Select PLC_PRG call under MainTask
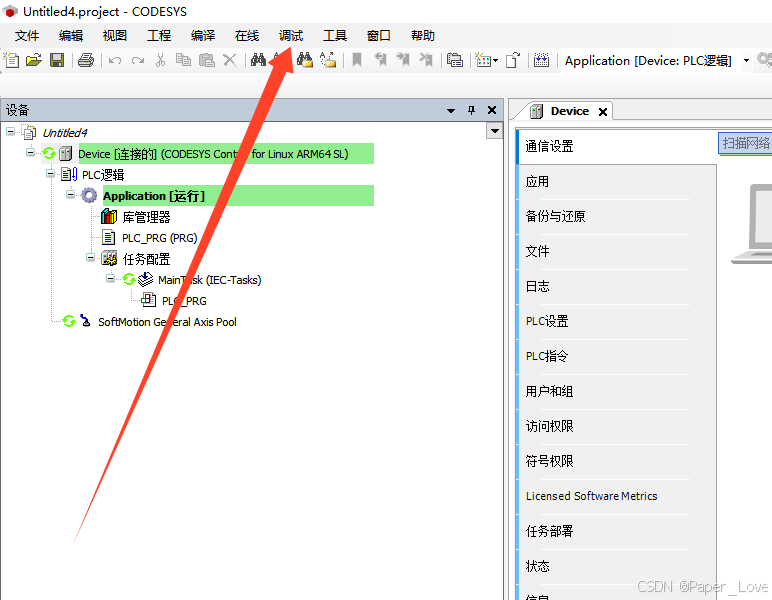Viewport: 772px width, 600px height. 184,301
